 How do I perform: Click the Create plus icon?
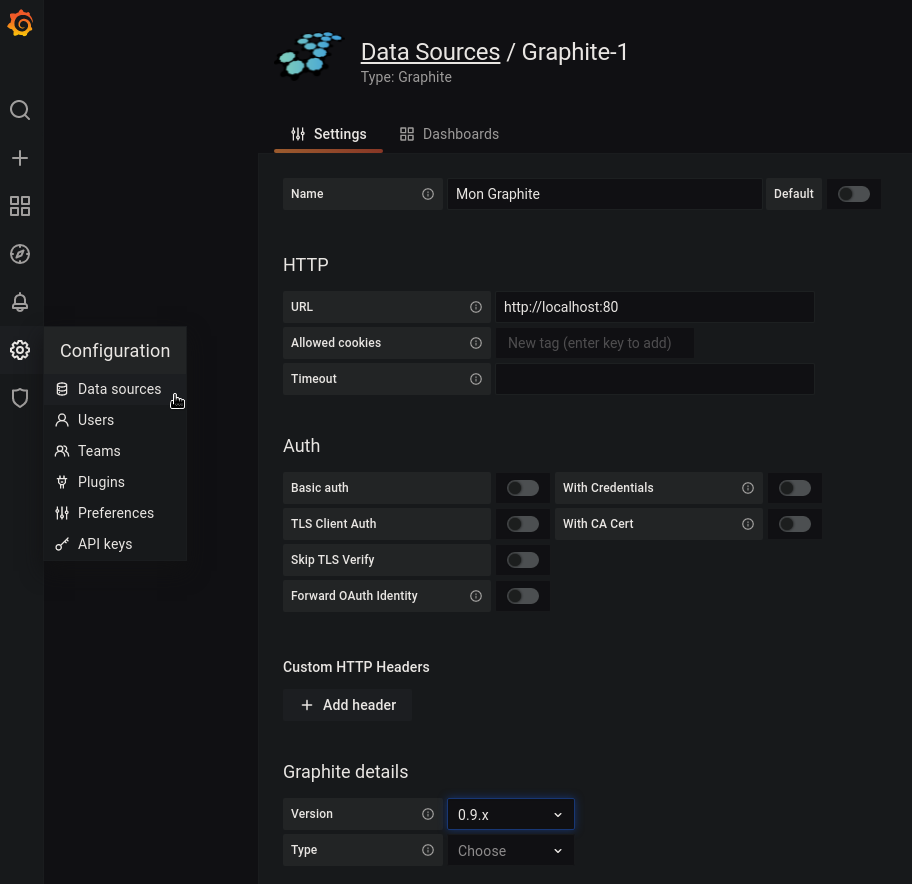coord(20,158)
